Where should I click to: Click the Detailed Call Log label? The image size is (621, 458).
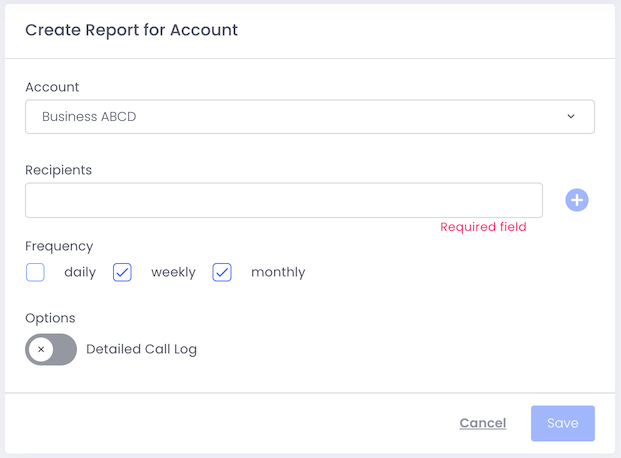[x=141, y=349]
